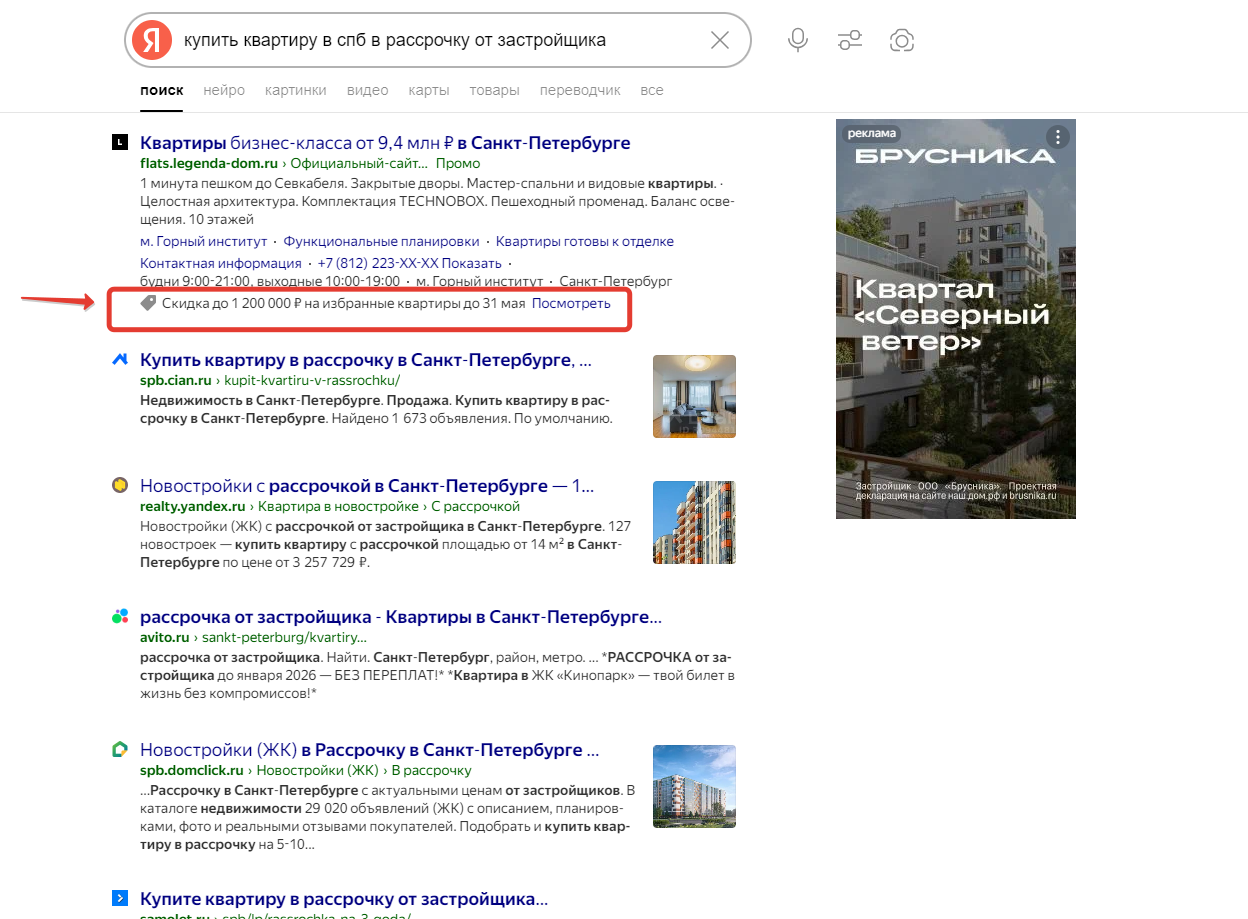Screen dimensions: 1248x919
Task: Open the Avito рассрочка от застройщика result
Action: point(401,617)
